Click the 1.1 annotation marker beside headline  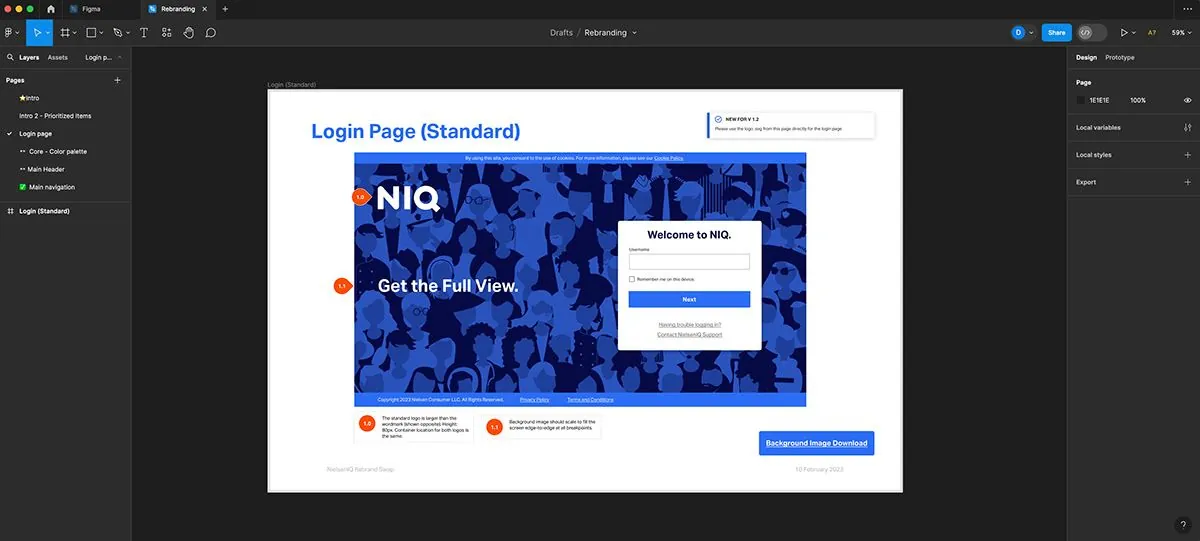coord(342,286)
